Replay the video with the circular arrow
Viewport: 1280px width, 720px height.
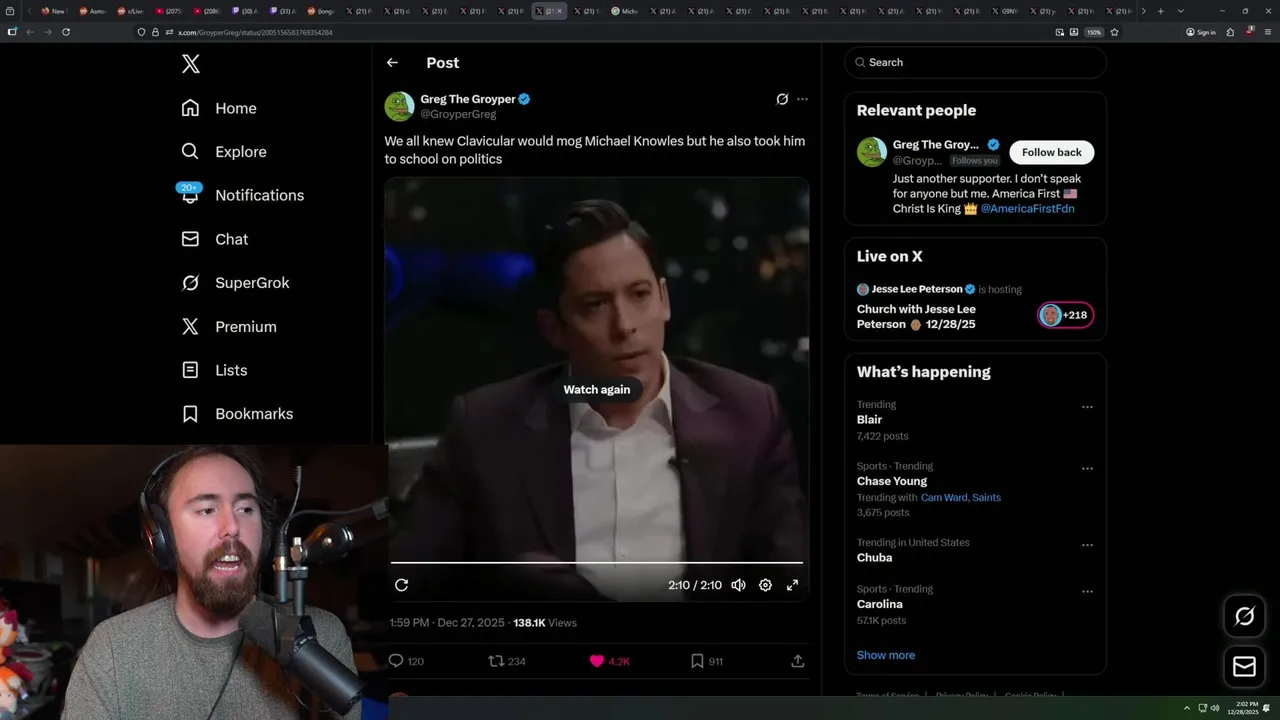click(401, 585)
